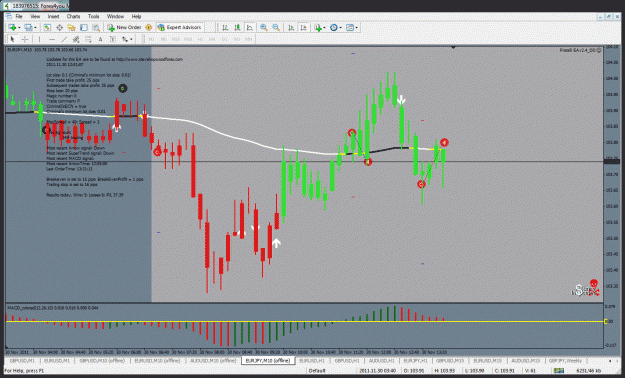Viewport: 625px width, 378px height.
Task: Activate the standard cursor tool
Action: point(12,39)
